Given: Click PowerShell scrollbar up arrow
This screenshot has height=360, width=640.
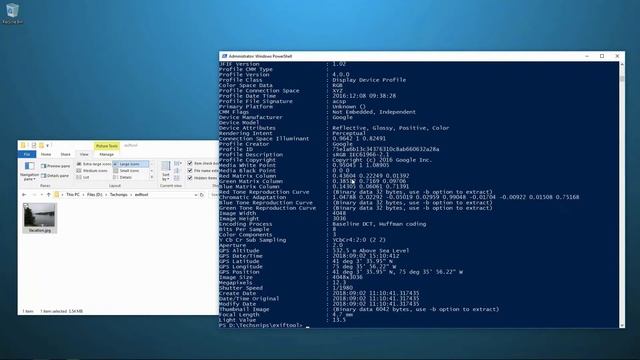Looking at the screenshot, I should 622,64.
